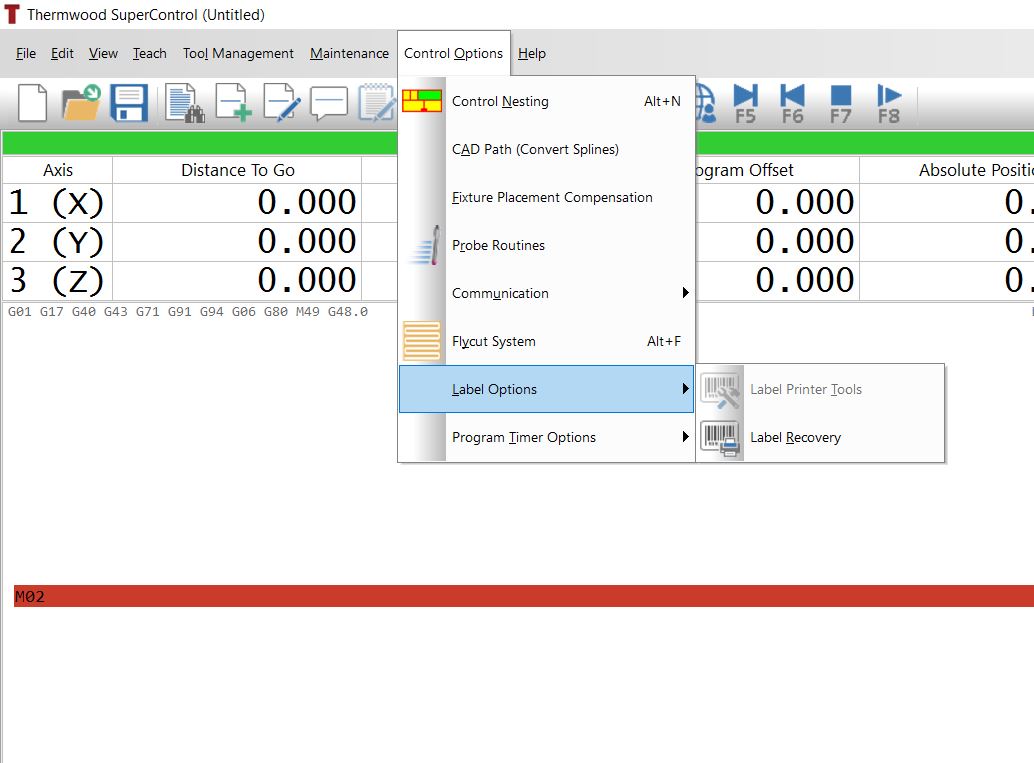Choose Label Recovery in submenu
Screen dimensions: 1034x763
821,437
